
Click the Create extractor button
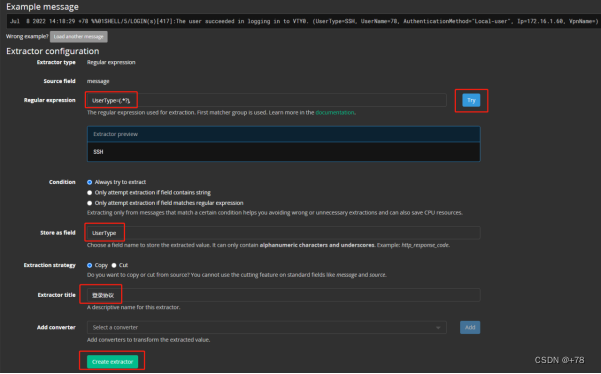pos(112,362)
